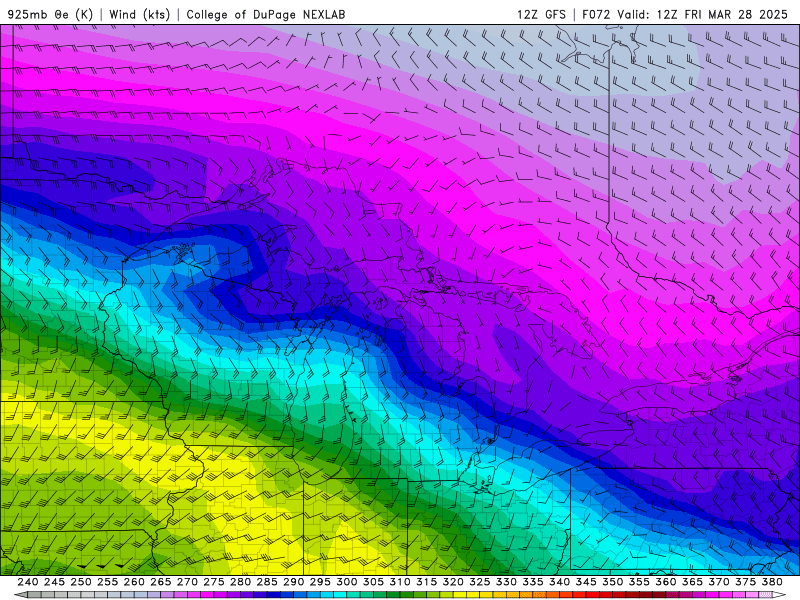Click the 270 value on the color scale
This screenshot has height=600, width=800.
point(187,582)
